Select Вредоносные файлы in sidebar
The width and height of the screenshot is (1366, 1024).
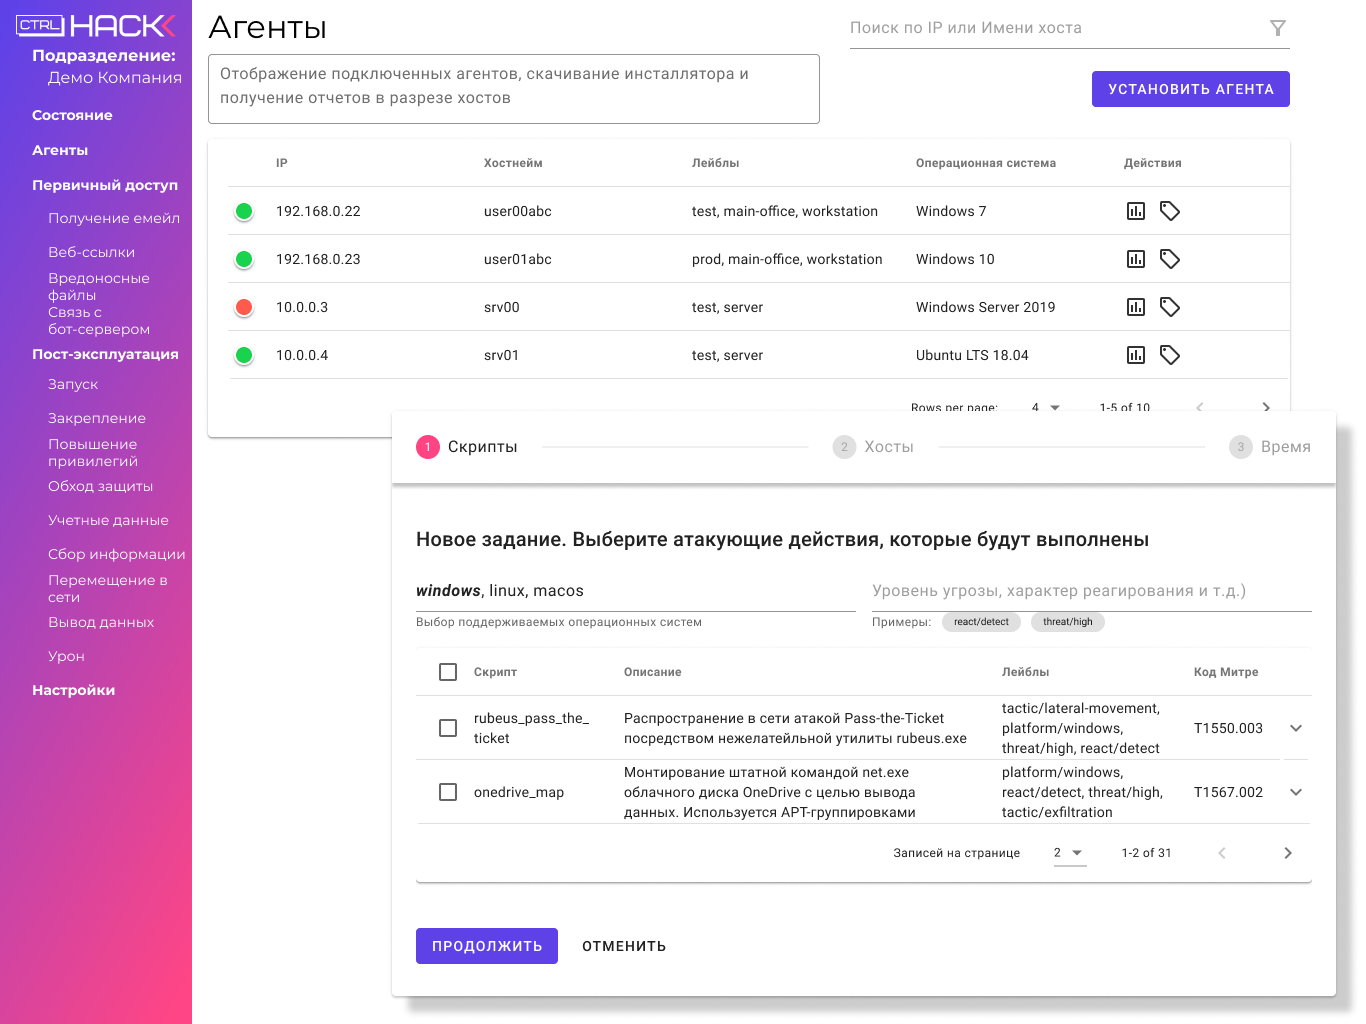click(99, 286)
